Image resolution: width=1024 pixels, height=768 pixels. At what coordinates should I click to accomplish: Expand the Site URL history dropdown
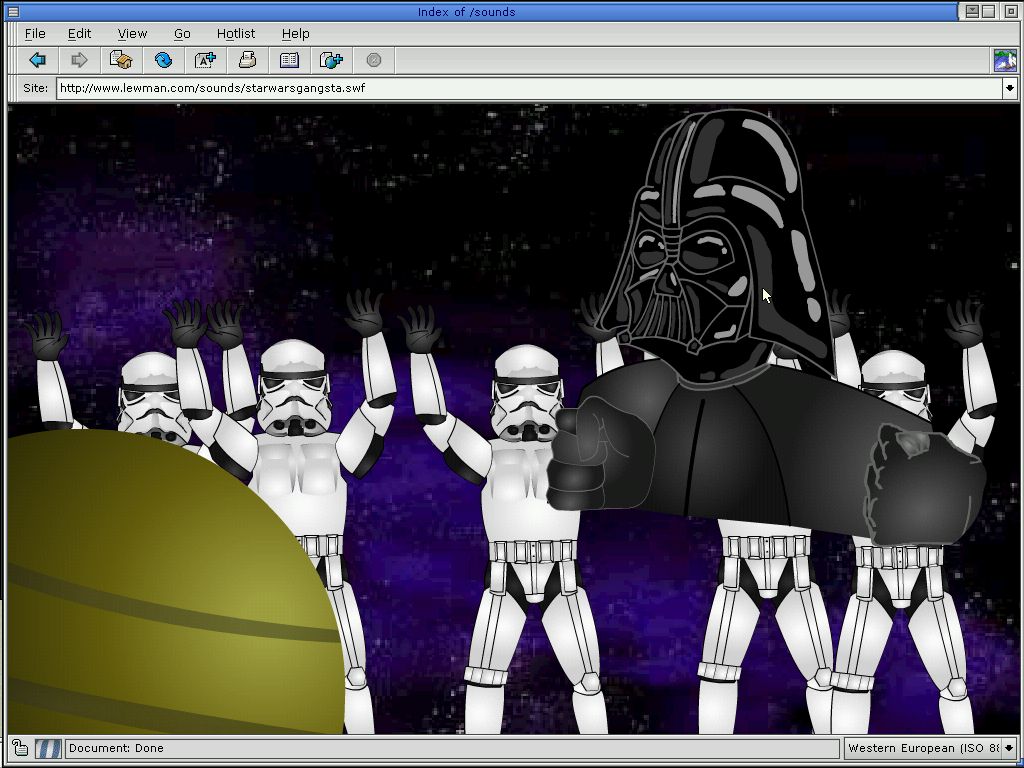pos(1009,88)
